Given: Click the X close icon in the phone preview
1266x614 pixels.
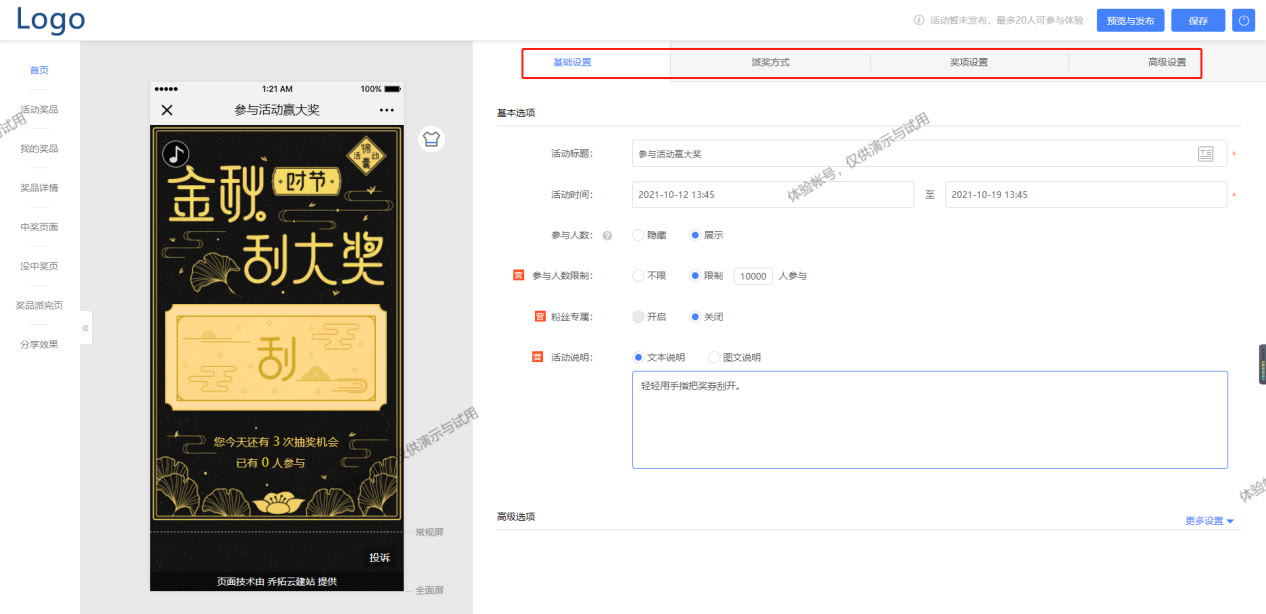Looking at the screenshot, I should [166, 110].
